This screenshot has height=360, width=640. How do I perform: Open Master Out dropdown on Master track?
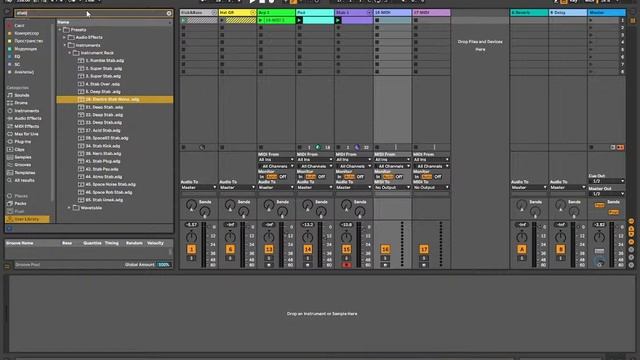point(606,193)
